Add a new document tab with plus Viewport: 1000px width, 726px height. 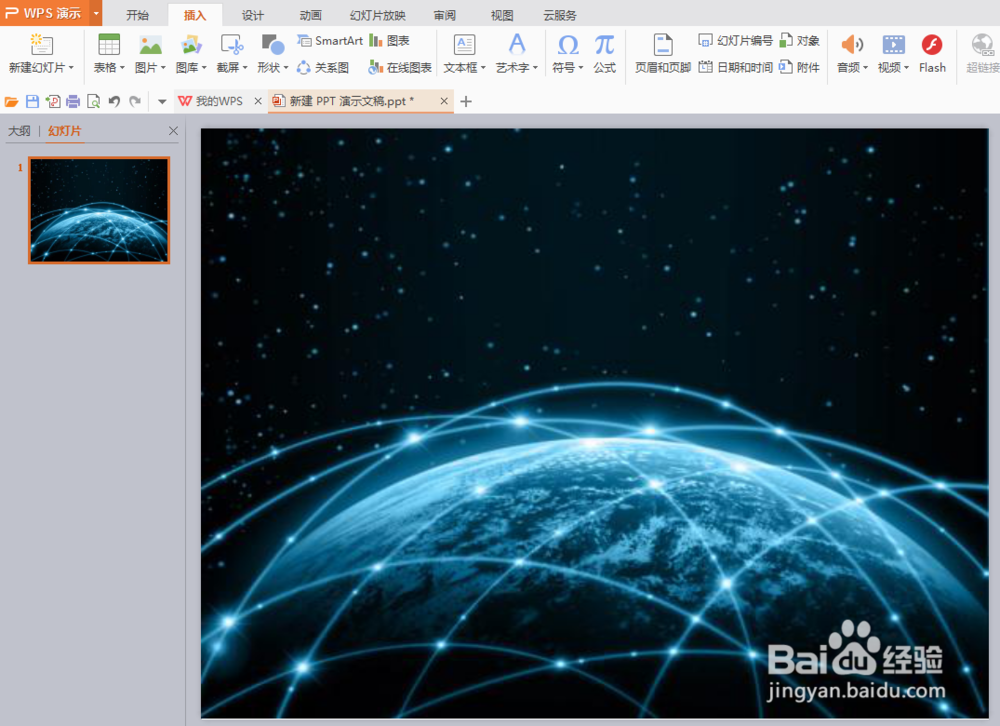click(x=466, y=101)
